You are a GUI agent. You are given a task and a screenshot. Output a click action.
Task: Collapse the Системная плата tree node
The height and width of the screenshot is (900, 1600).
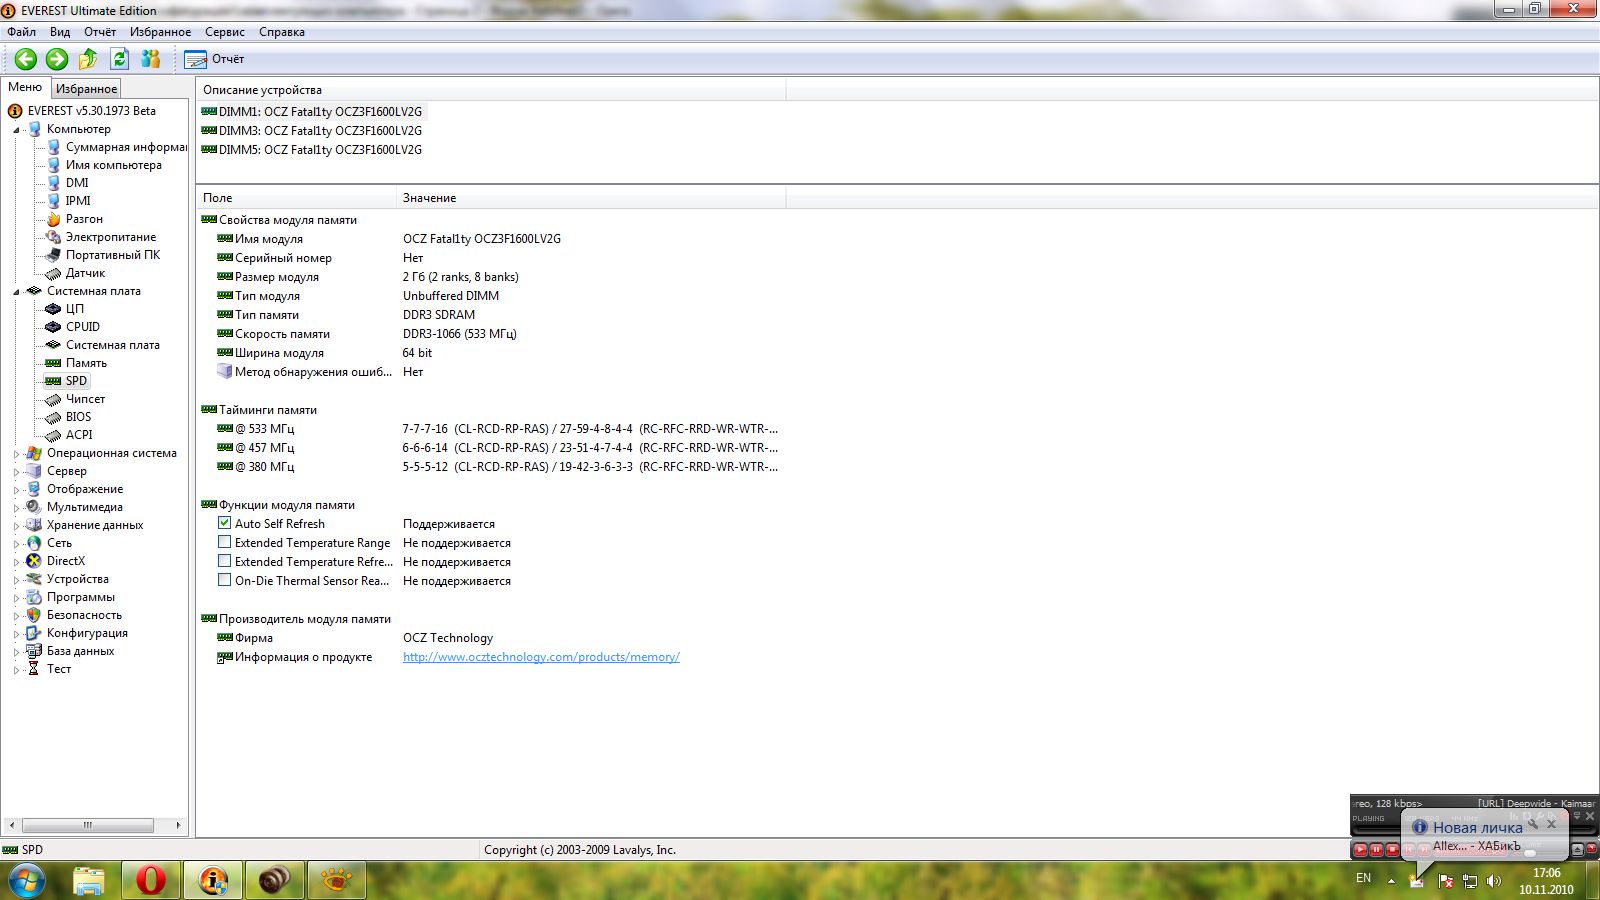[x=16, y=292]
